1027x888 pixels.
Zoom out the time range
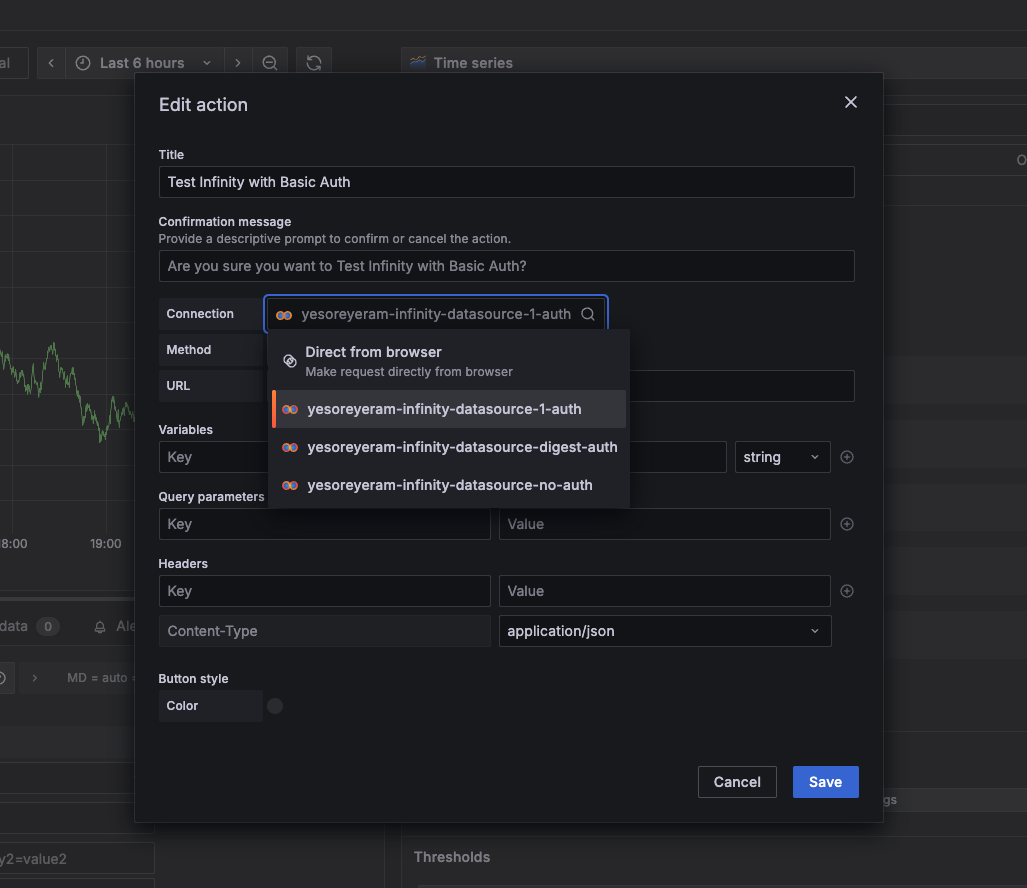pos(270,63)
